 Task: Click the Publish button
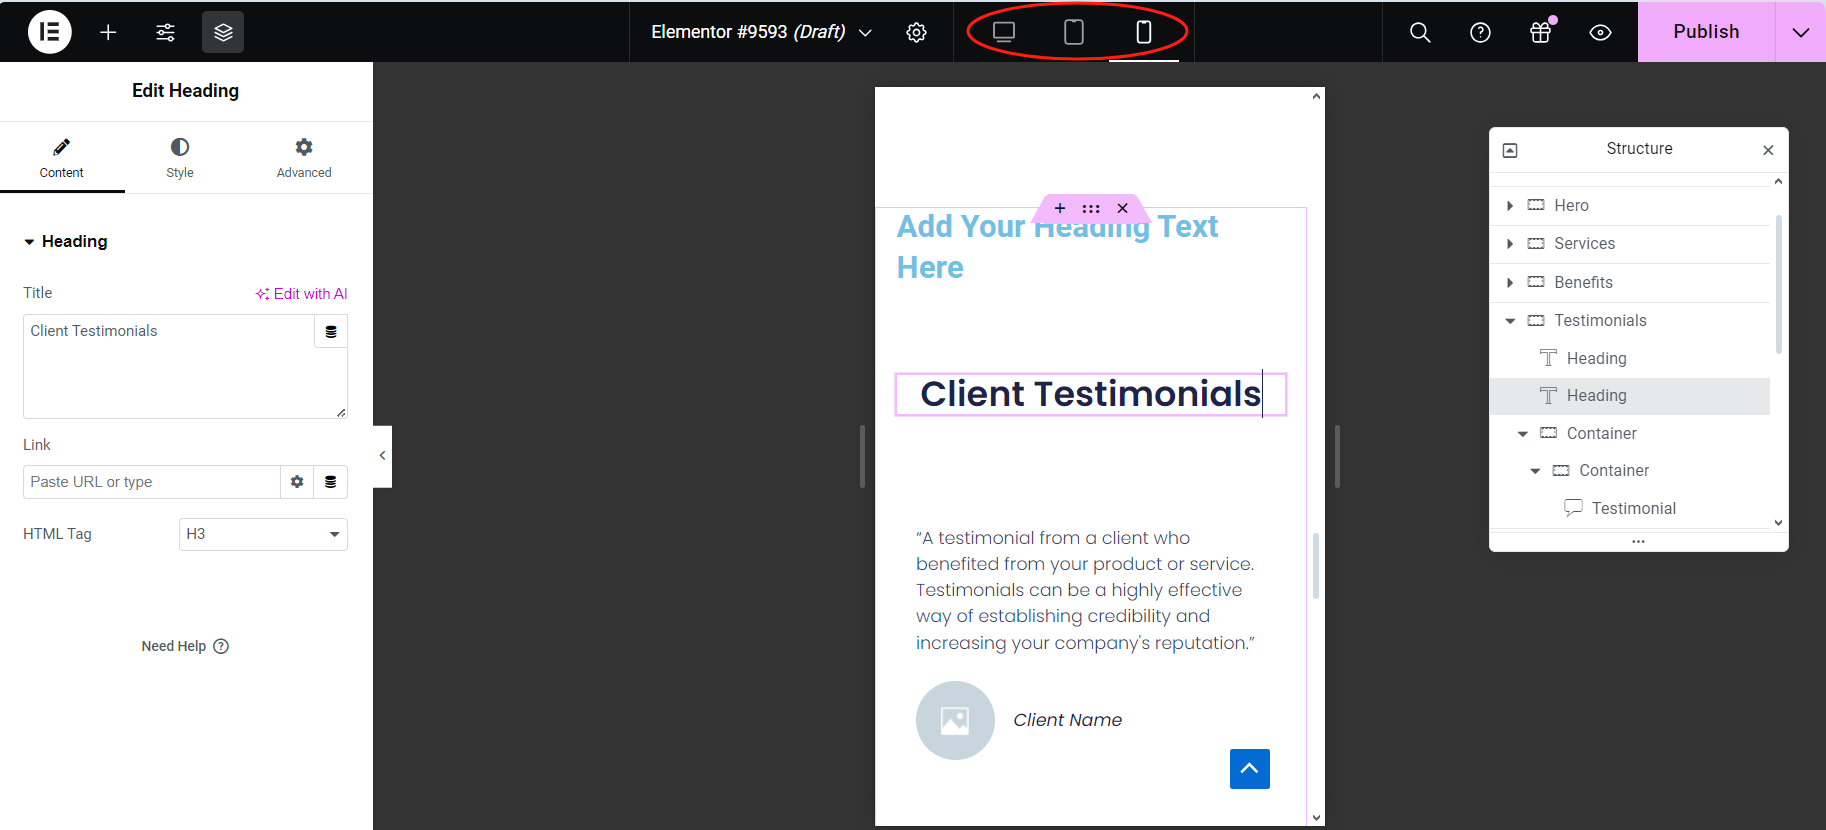click(x=1706, y=32)
